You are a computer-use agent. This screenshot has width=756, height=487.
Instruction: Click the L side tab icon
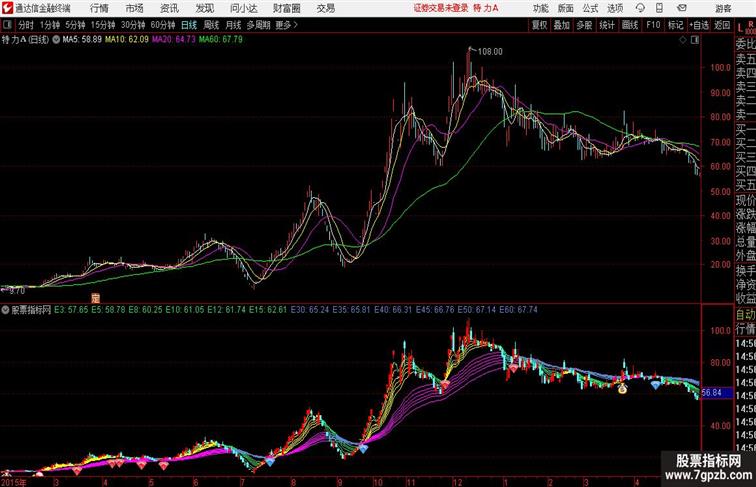tap(740, 28)
